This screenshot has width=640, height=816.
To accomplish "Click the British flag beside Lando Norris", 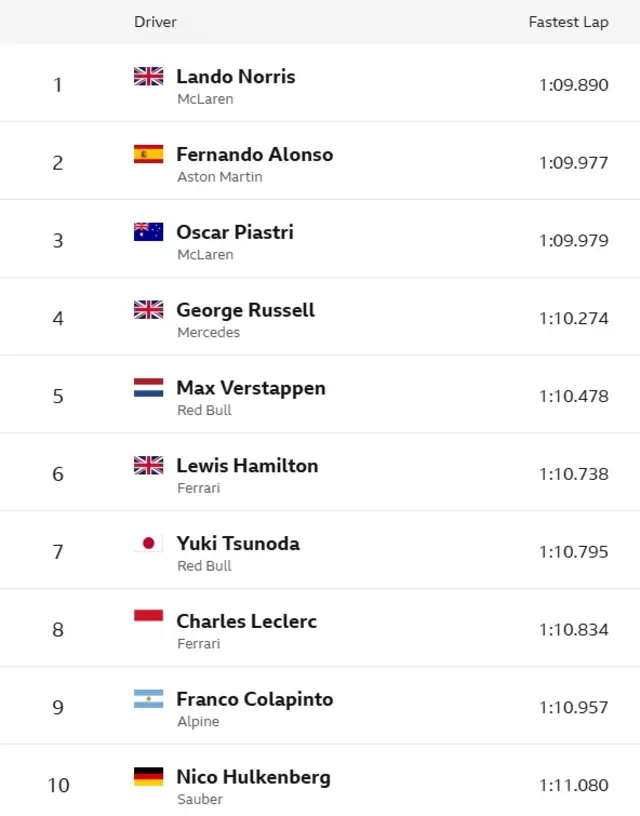I will (x=148, y=76).
